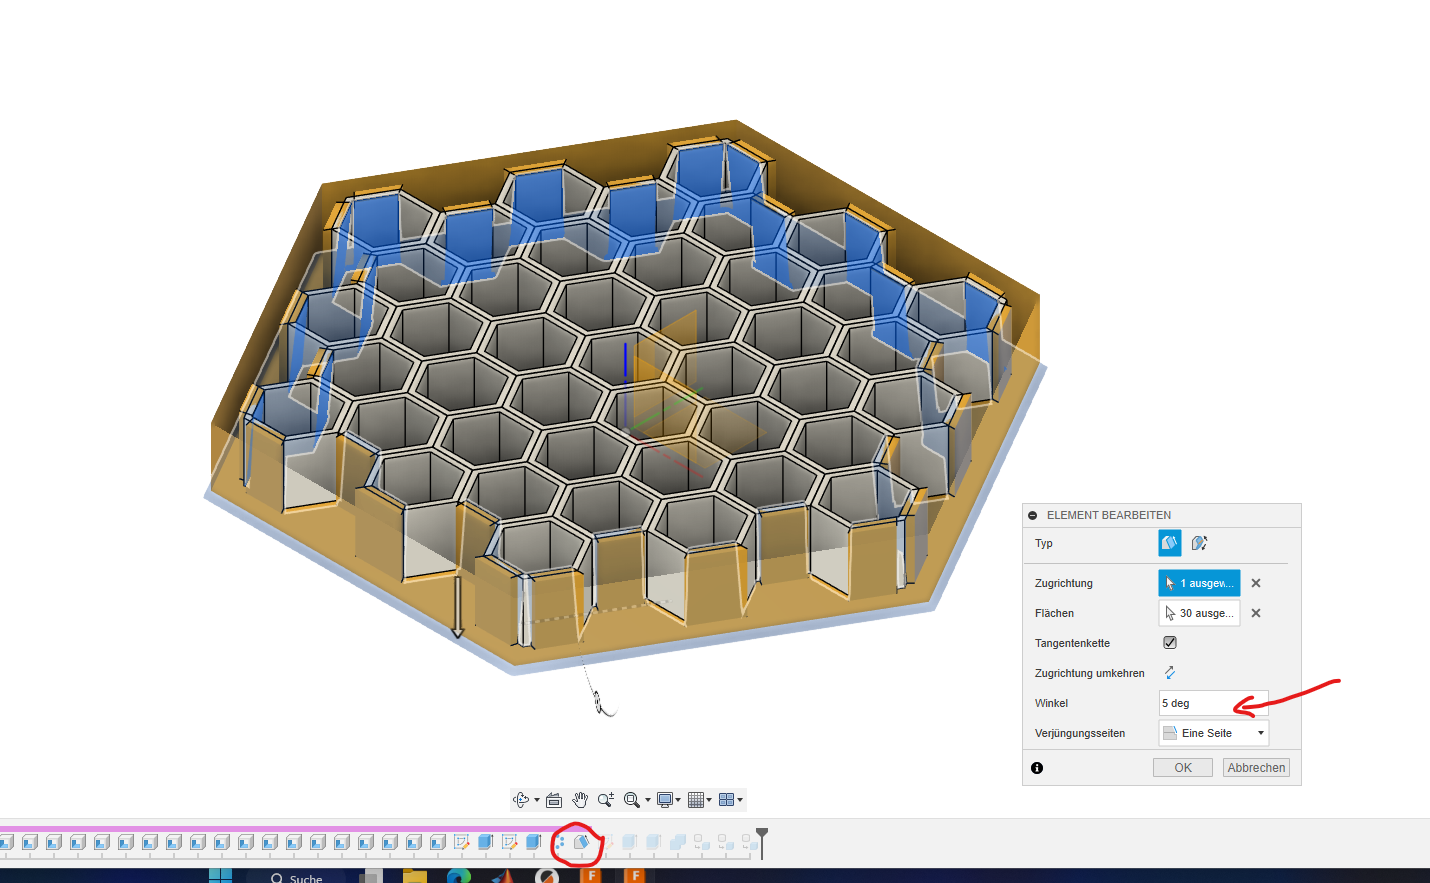Clear the Flächen face selection

pyautogui.click(x=1256, y=613)
